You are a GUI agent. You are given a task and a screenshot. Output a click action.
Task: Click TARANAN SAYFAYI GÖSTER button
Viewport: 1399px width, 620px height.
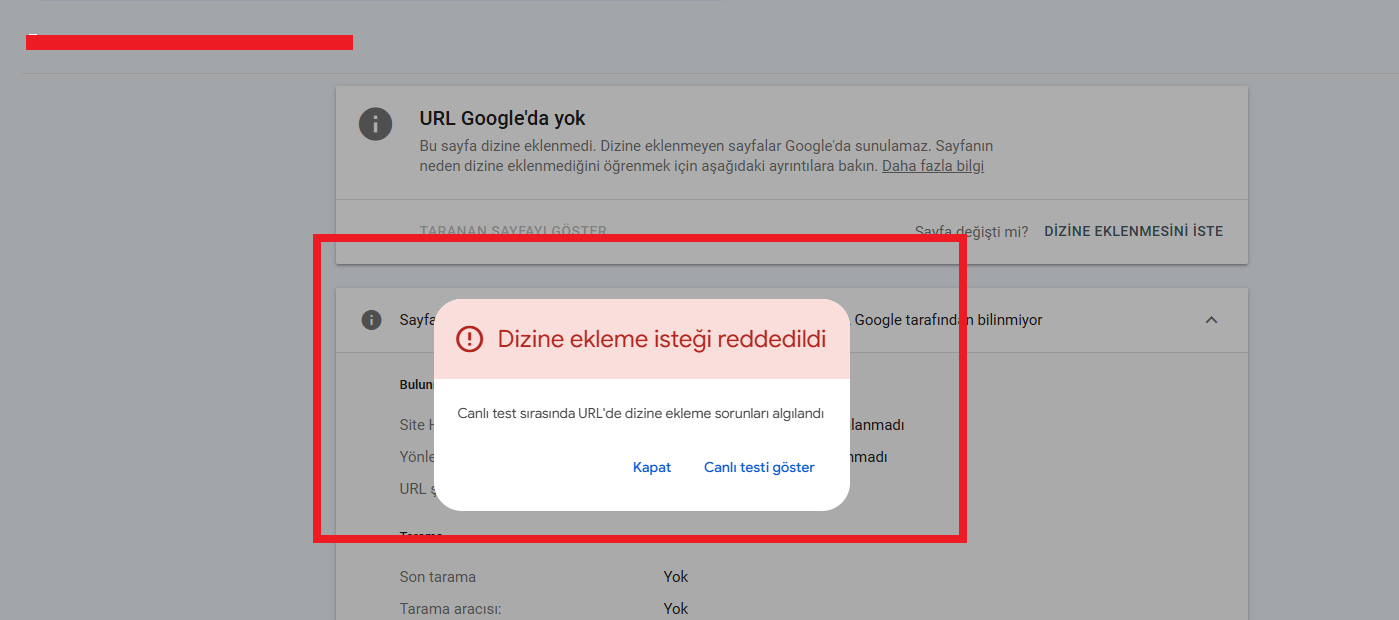coord(513,231)
